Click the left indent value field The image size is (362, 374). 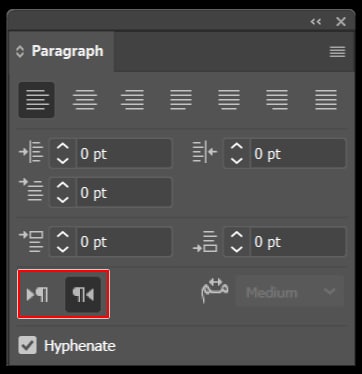124,154
